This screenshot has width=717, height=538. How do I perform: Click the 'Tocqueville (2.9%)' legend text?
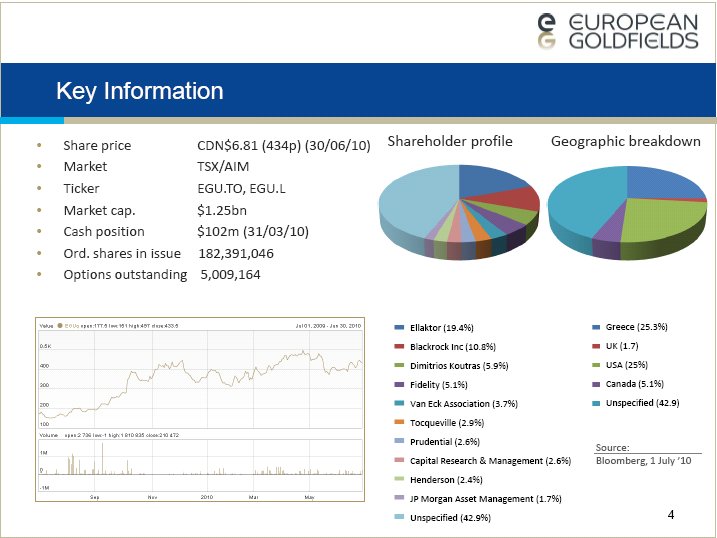[x=447, y=423]
